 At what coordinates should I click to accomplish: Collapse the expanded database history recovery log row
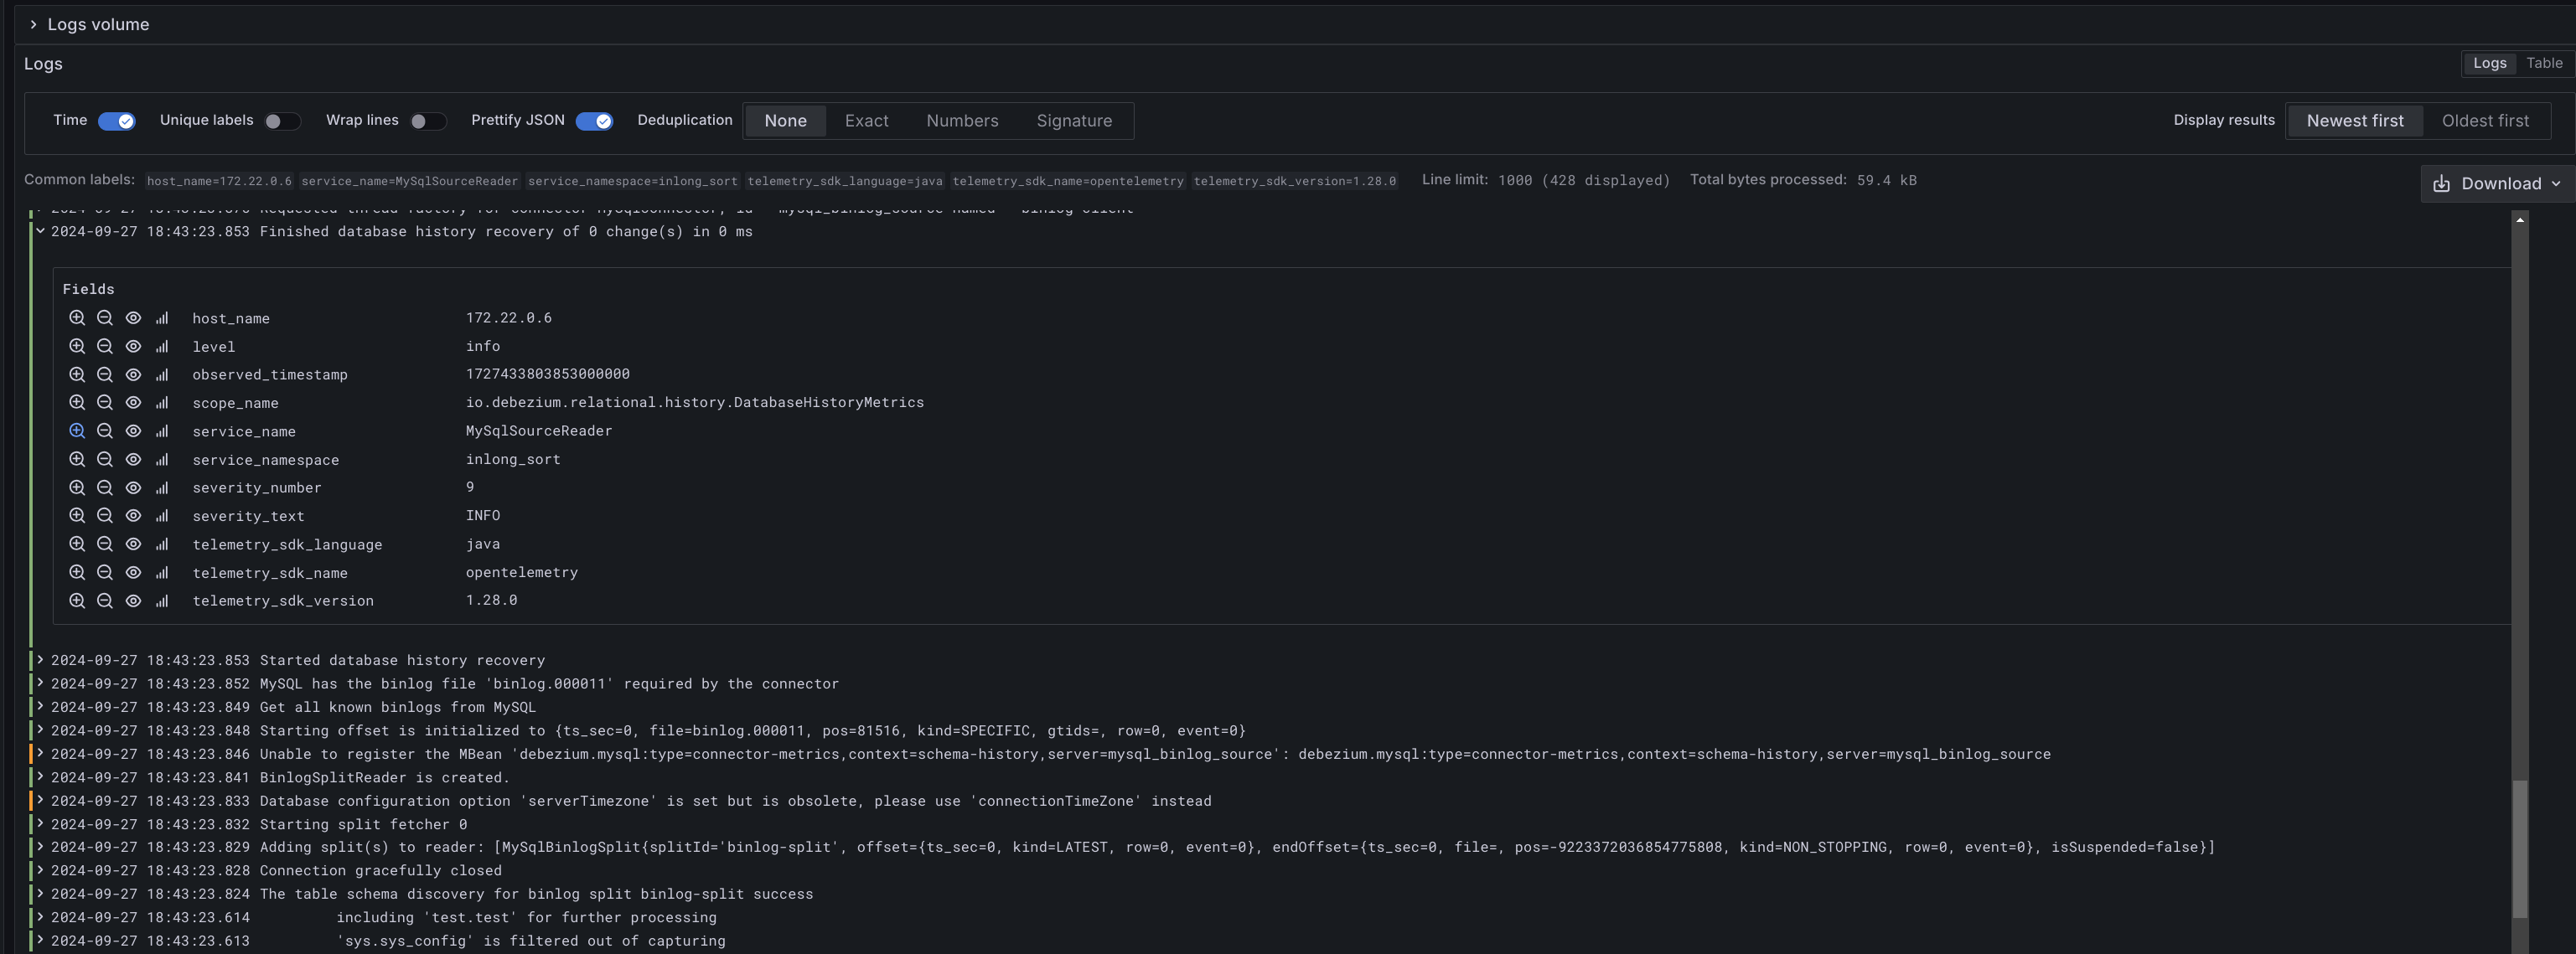pos(40,231)
